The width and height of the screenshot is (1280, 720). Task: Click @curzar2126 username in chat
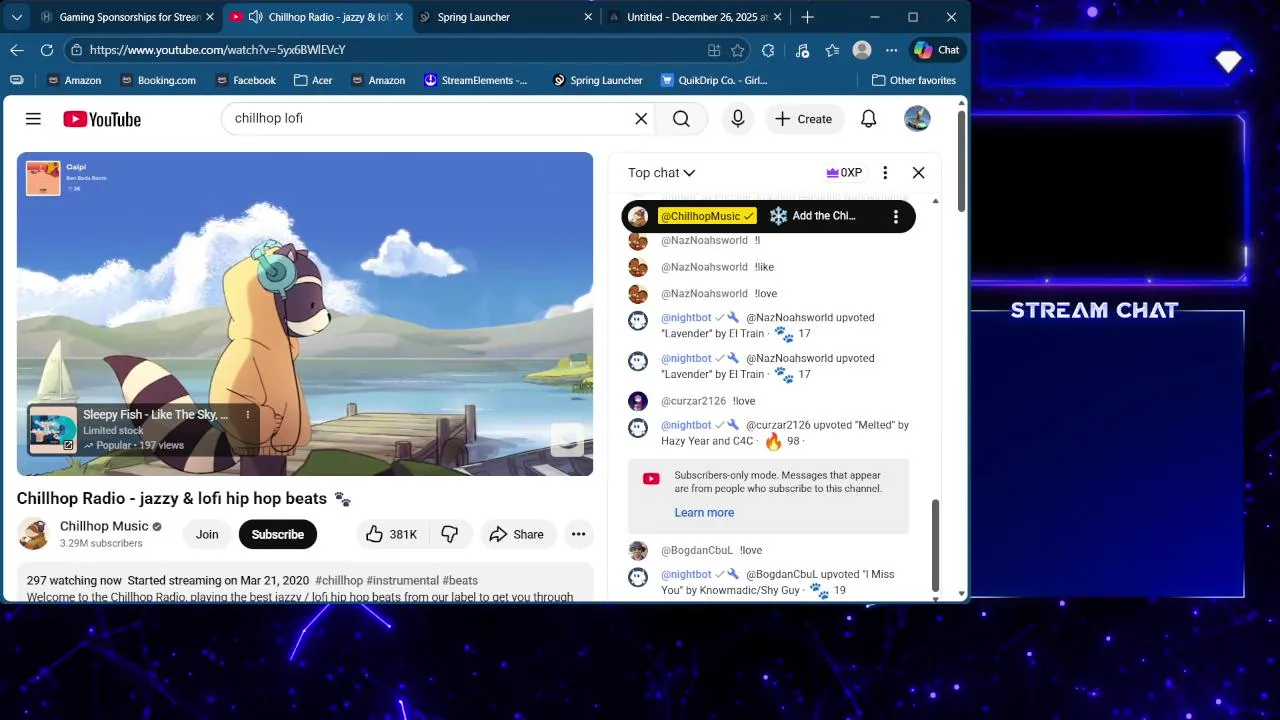694,401
